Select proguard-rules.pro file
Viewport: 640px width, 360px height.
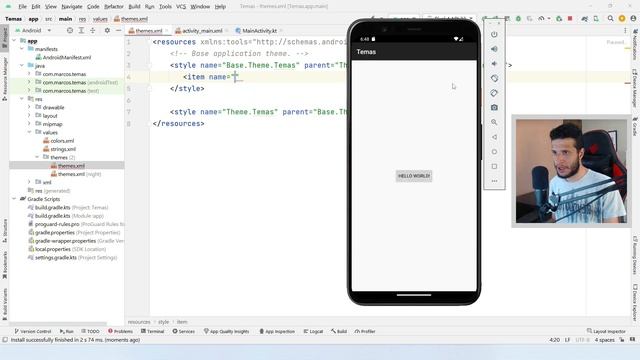point(57,224)
